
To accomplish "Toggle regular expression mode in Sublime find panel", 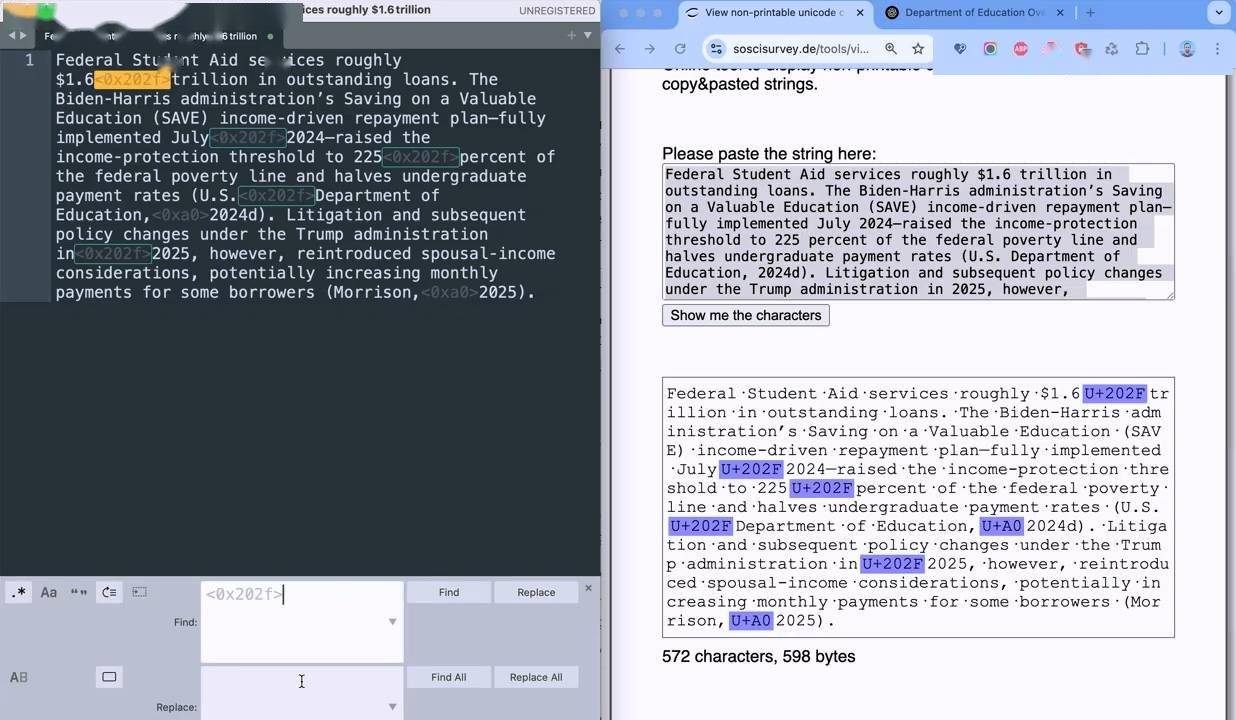I will point(19,592).
